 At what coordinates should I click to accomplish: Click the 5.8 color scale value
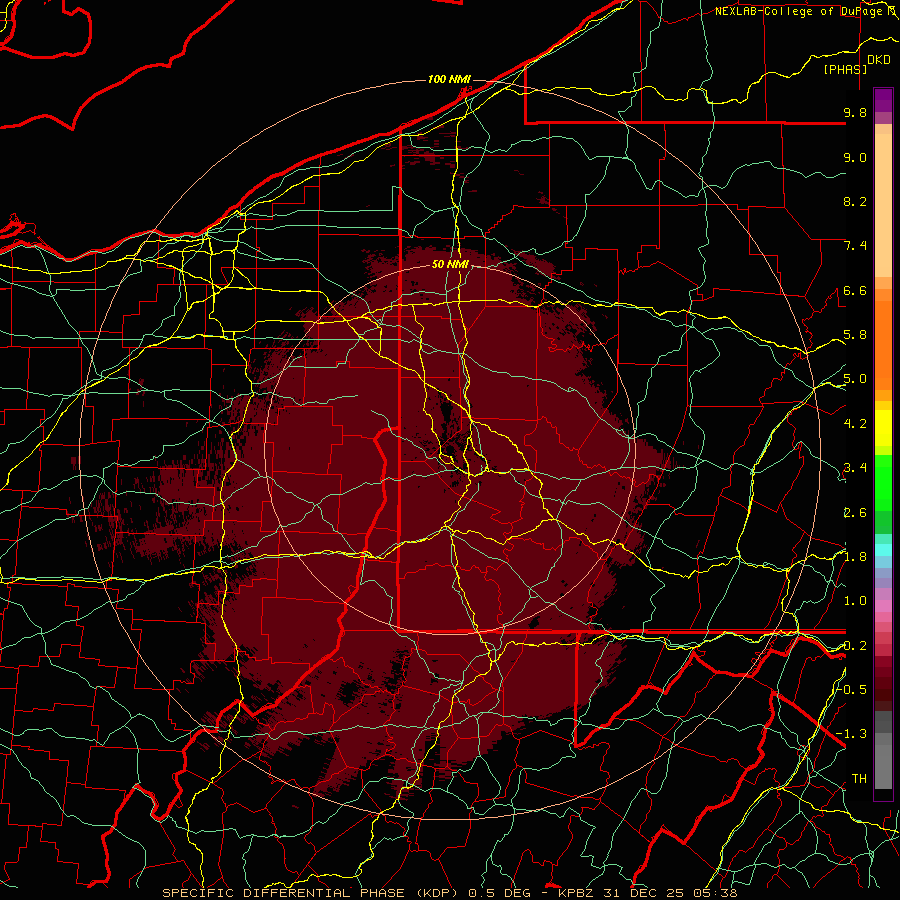pyautogui.click(x=855, y=335)
